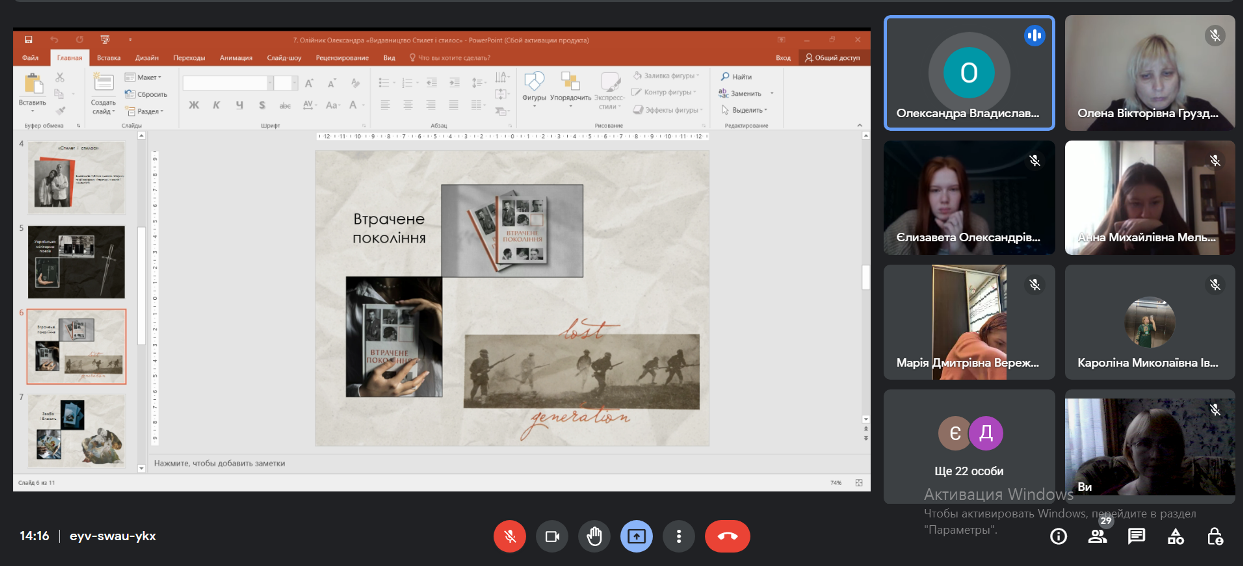This screenshot has width=1243, height=566.
Task: Open host controls lock icon
Action: click(x=1214, y=536)
